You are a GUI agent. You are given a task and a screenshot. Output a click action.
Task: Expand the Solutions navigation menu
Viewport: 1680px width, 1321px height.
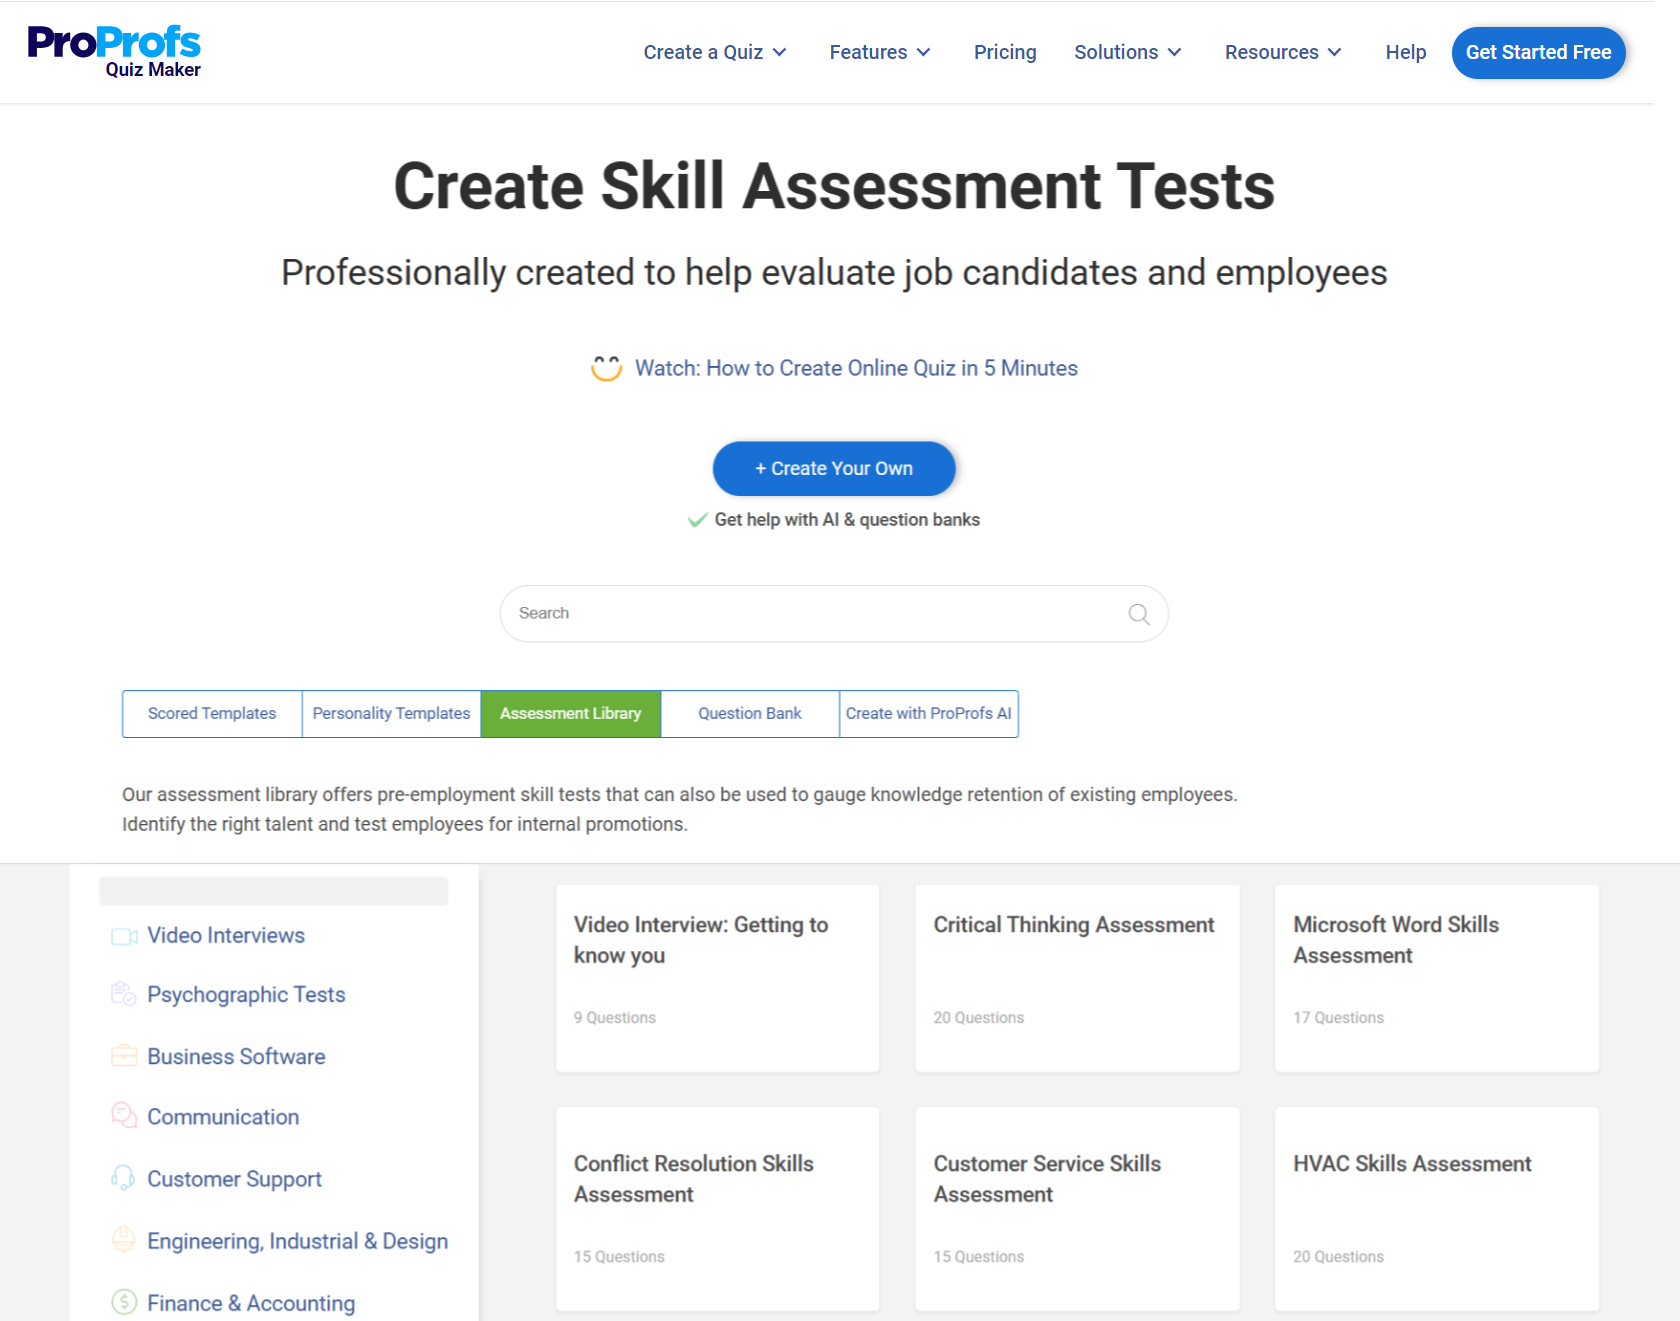1127,52
